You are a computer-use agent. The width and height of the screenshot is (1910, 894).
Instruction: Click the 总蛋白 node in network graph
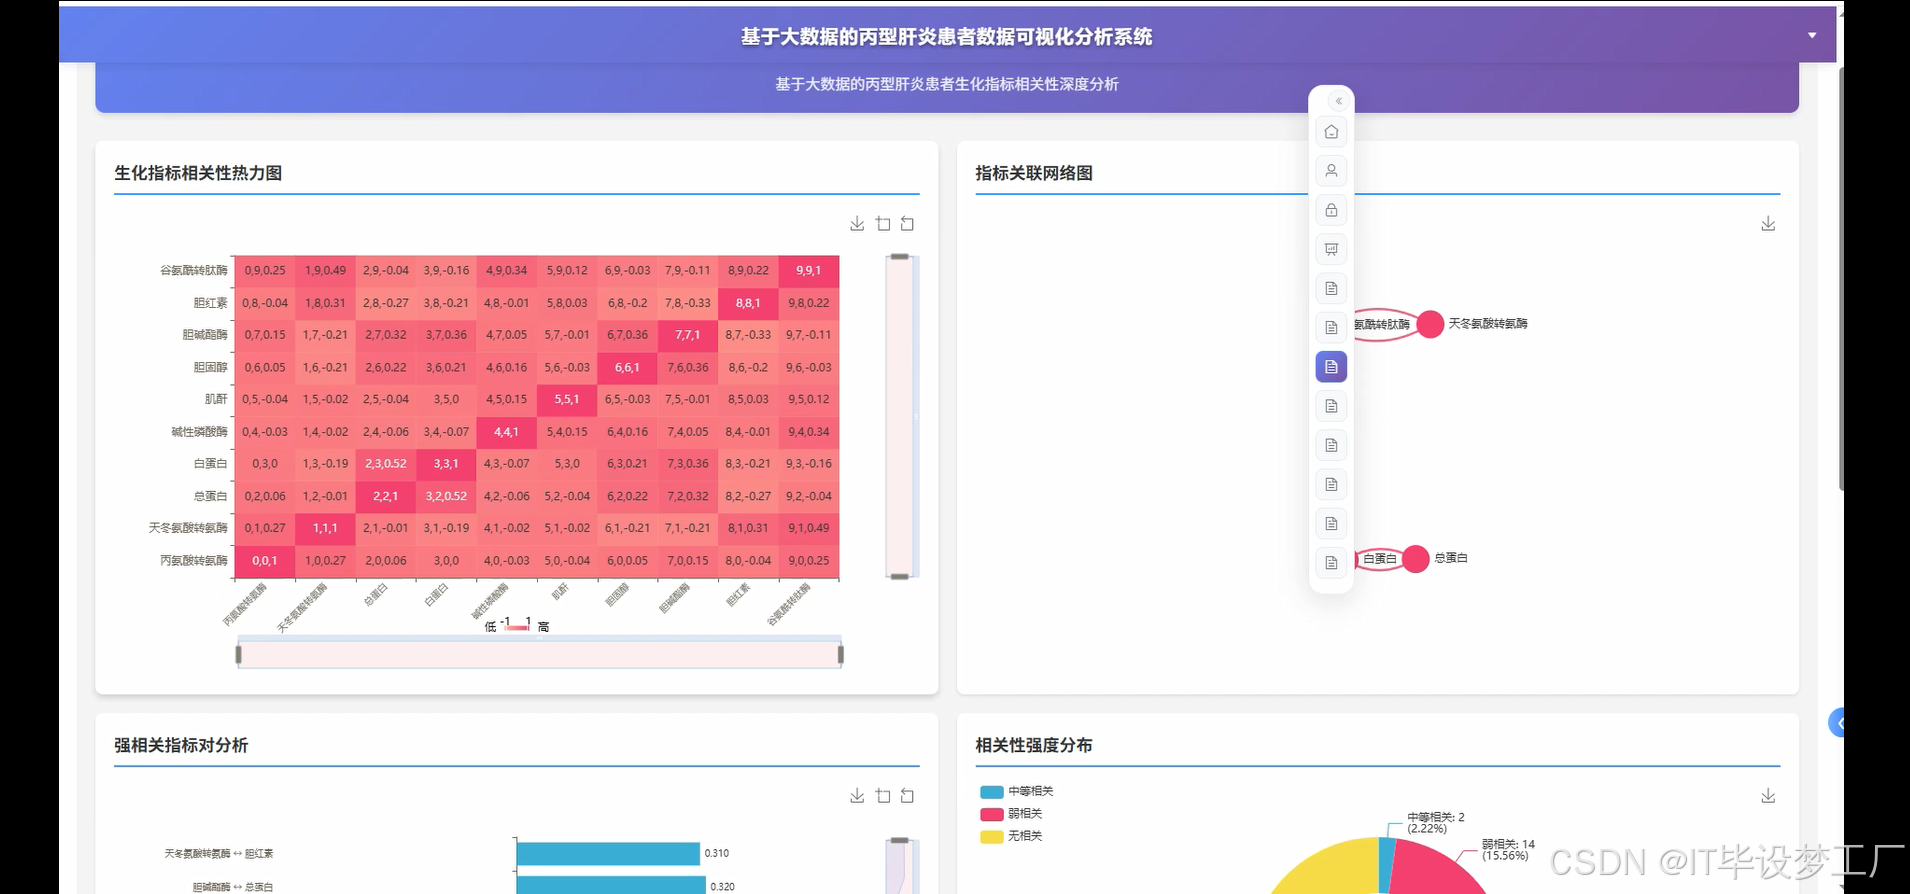tap(1416, 559)
